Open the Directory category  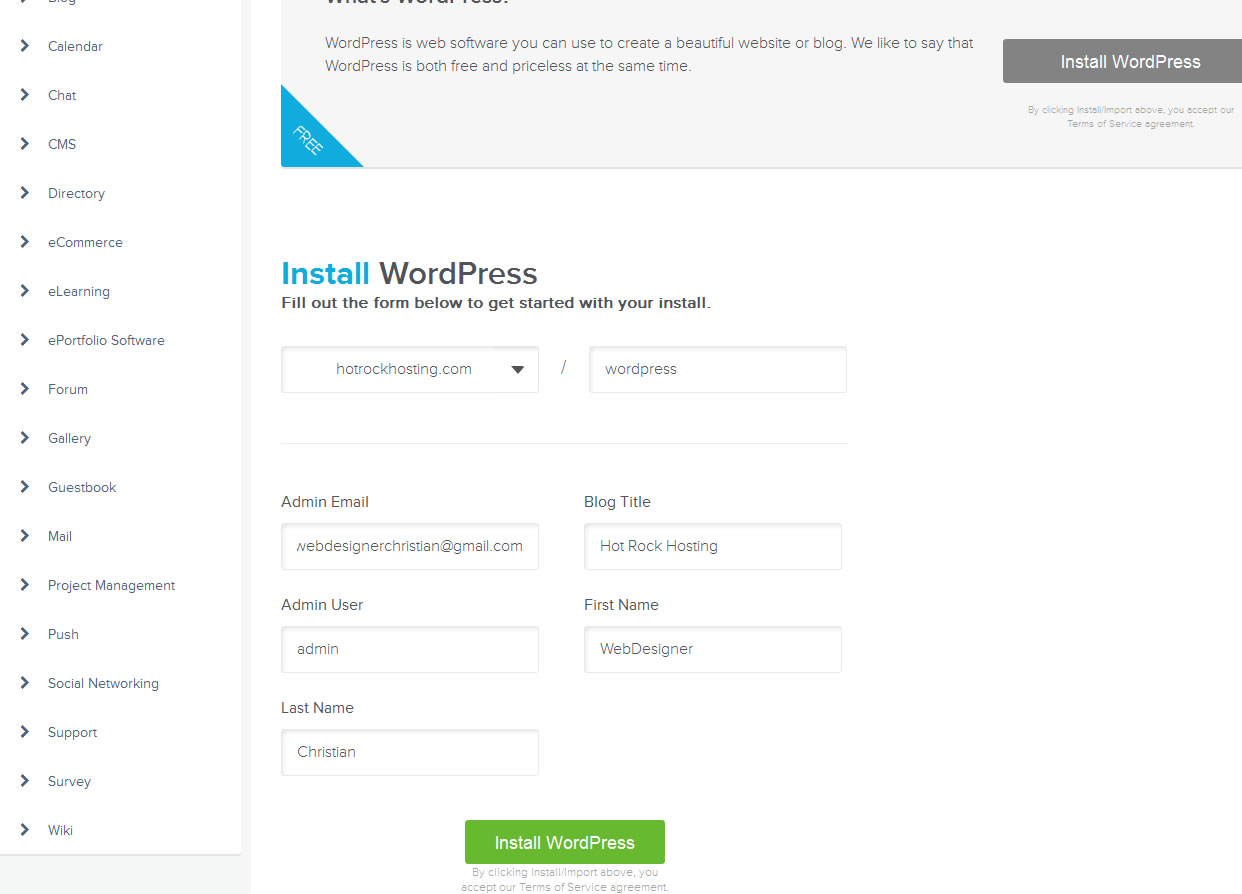point(76,193)
